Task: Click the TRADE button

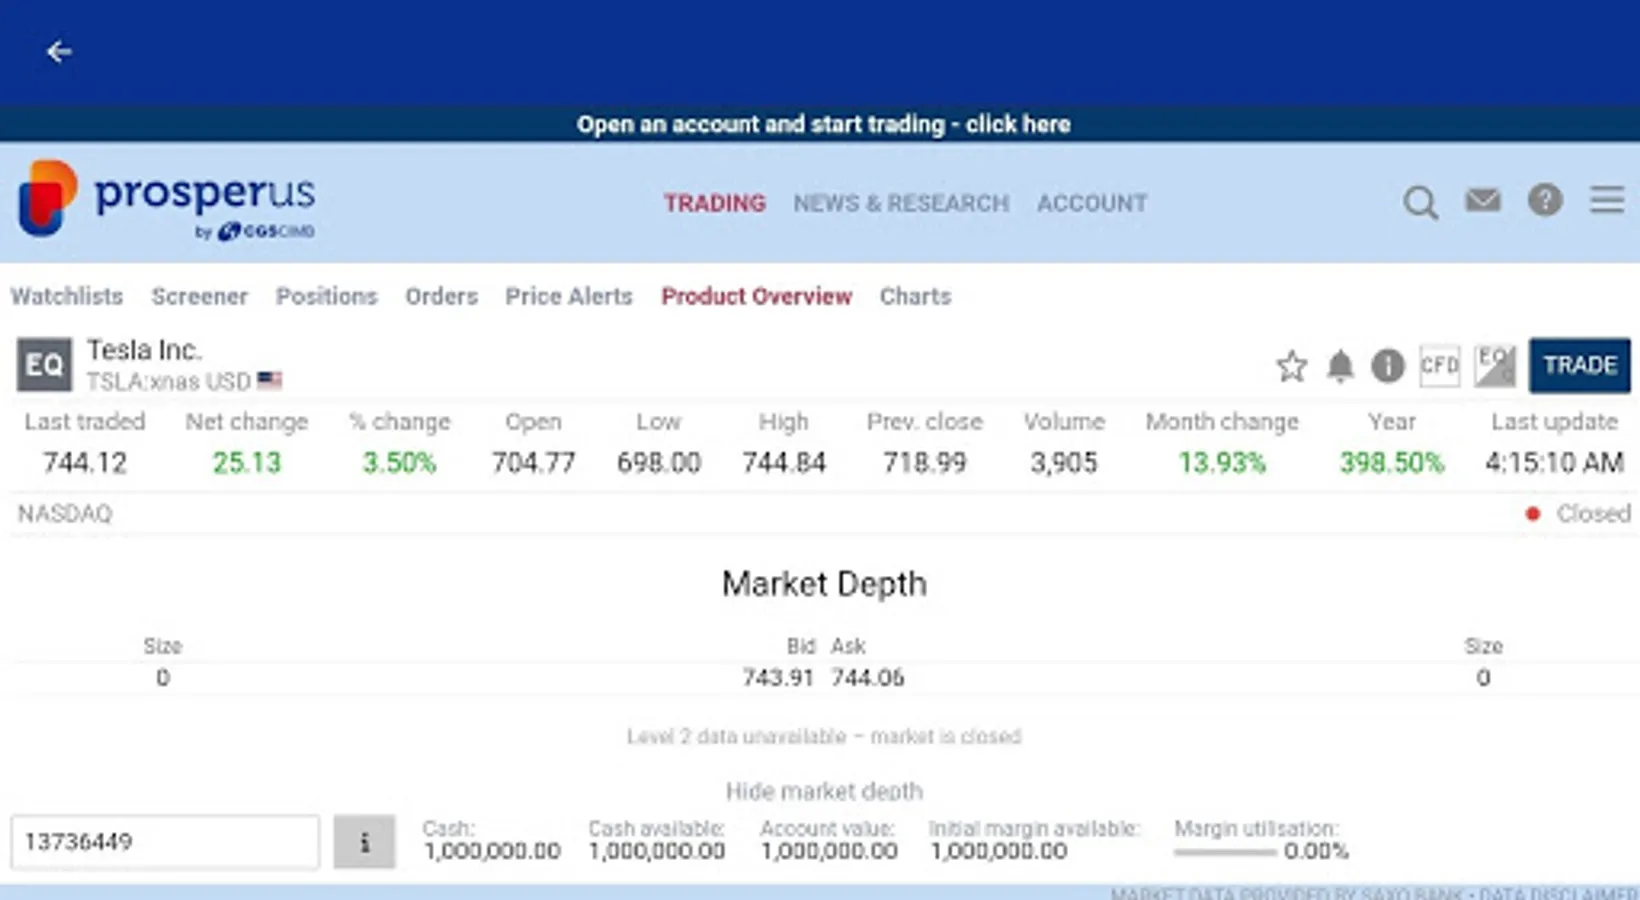Action: (1580, 365)
